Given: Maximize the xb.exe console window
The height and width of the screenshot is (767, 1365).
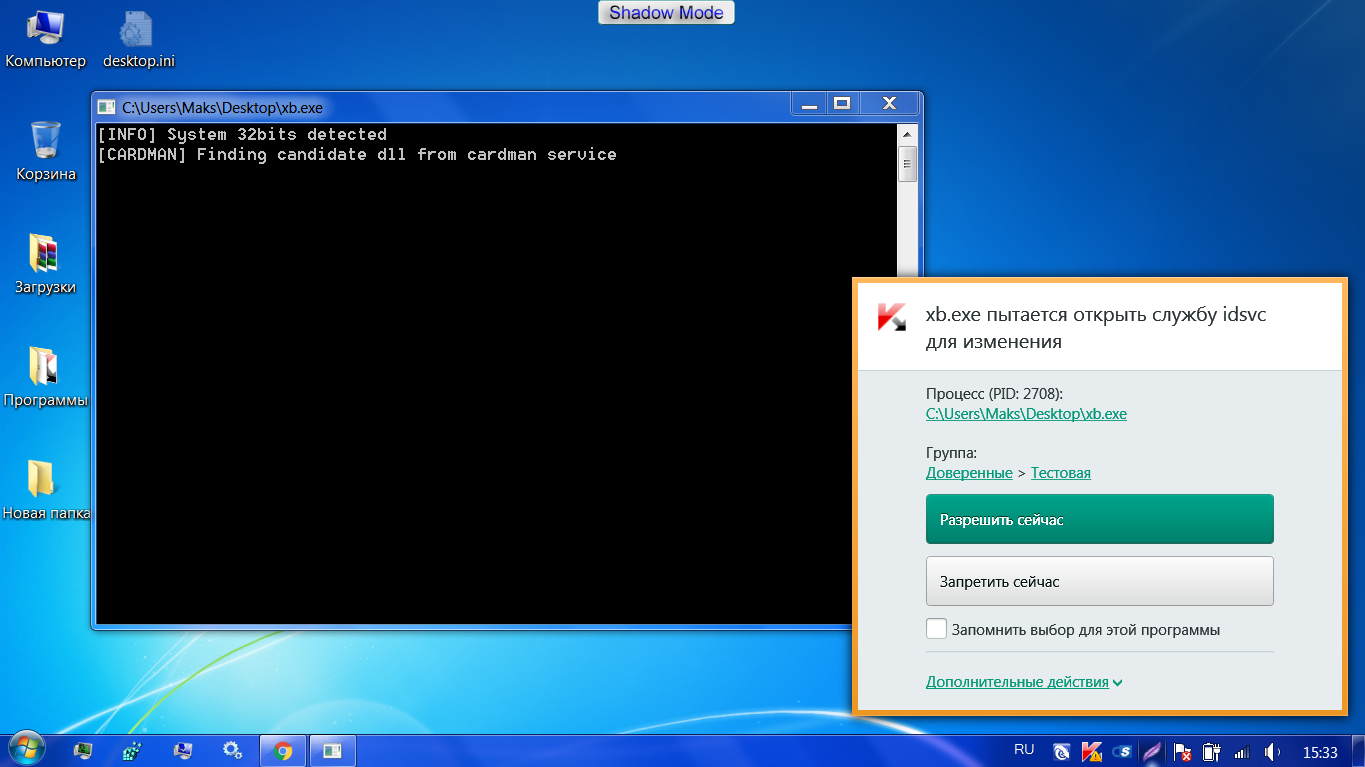Looking at the screenshot, I should click(x=842, y=104).
